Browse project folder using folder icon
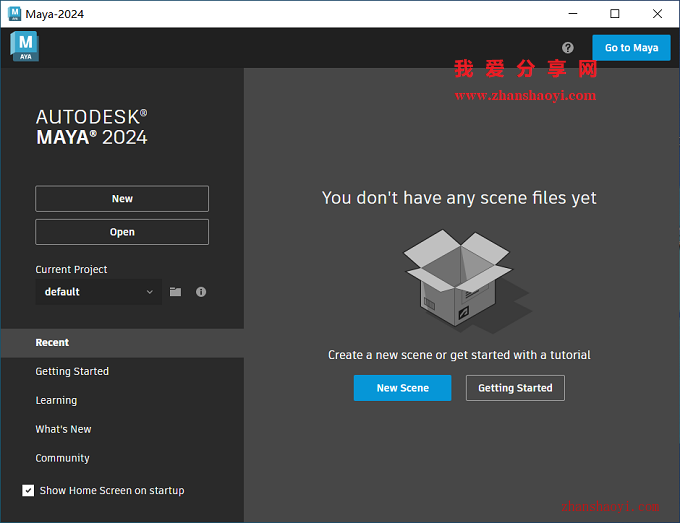The height and width of the screenshot is (523, 680). pyautogui.click(x=175, y=292)
